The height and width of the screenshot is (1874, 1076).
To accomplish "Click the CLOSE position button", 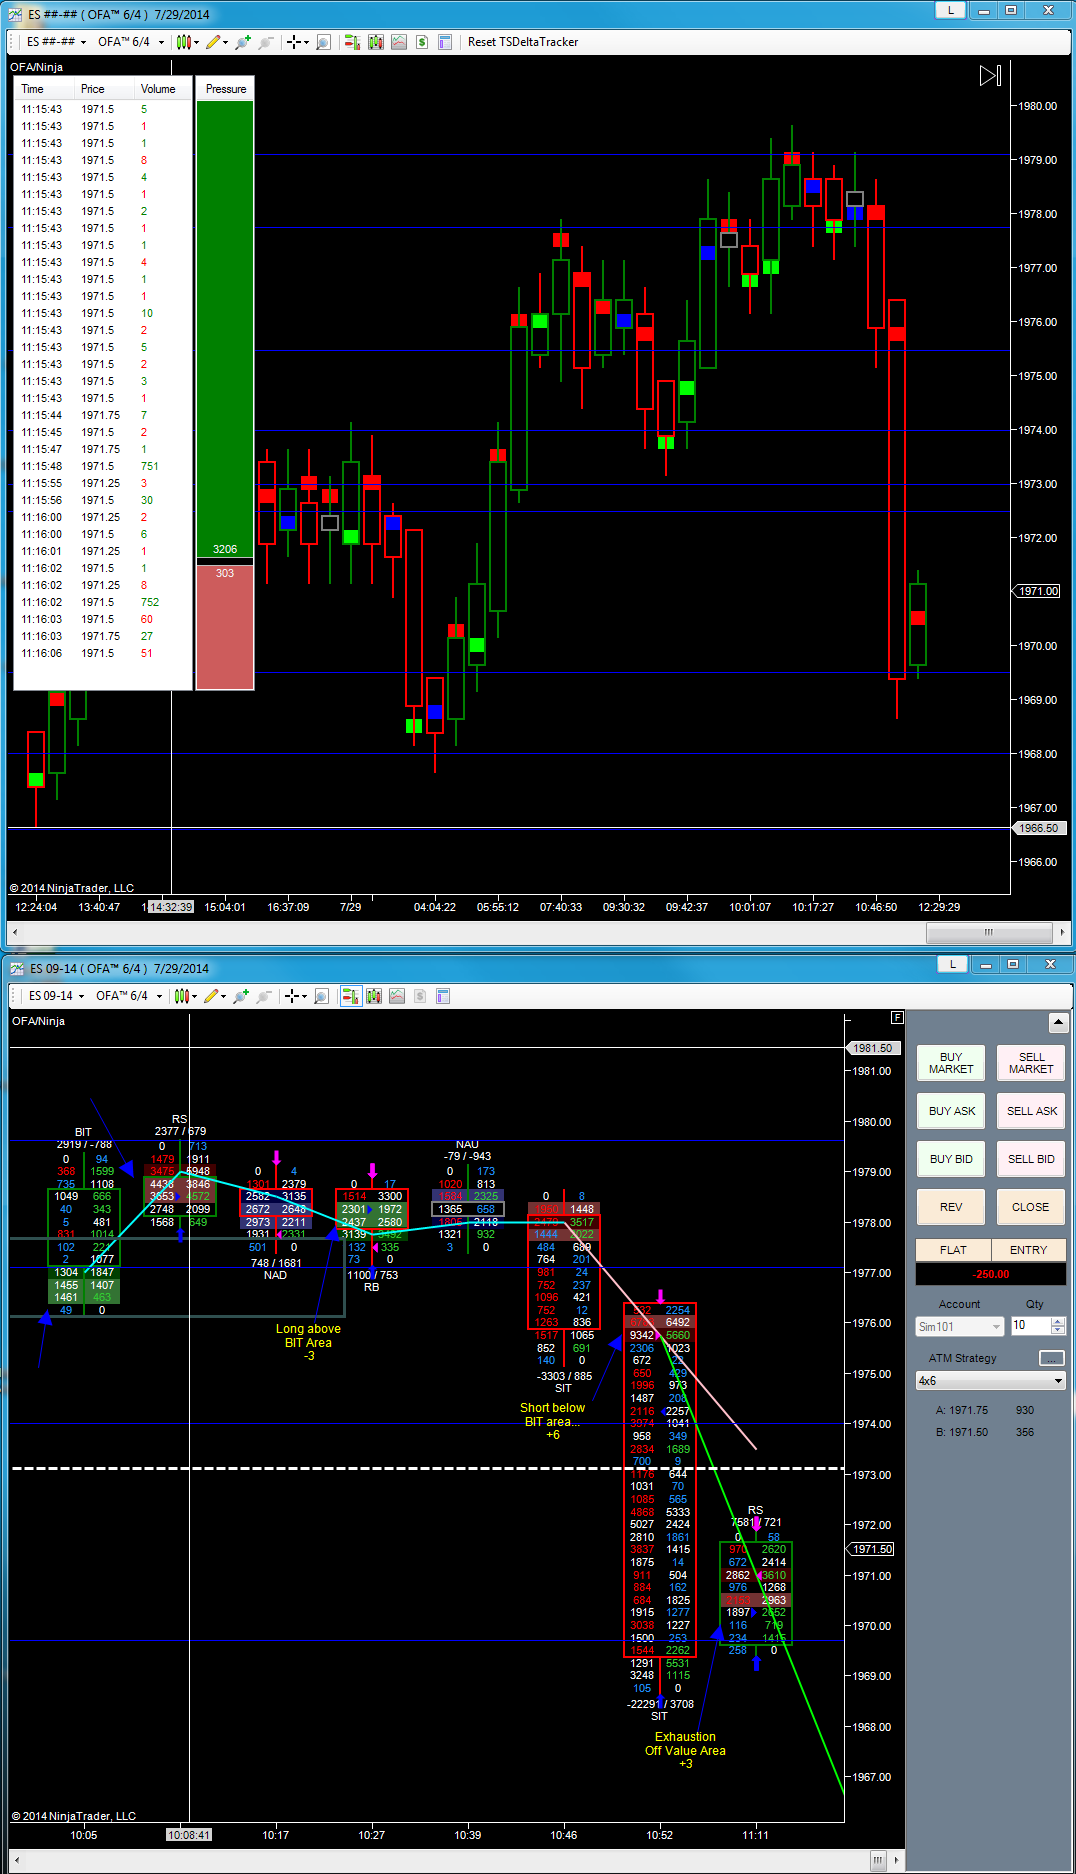I will point(1031,1207).
